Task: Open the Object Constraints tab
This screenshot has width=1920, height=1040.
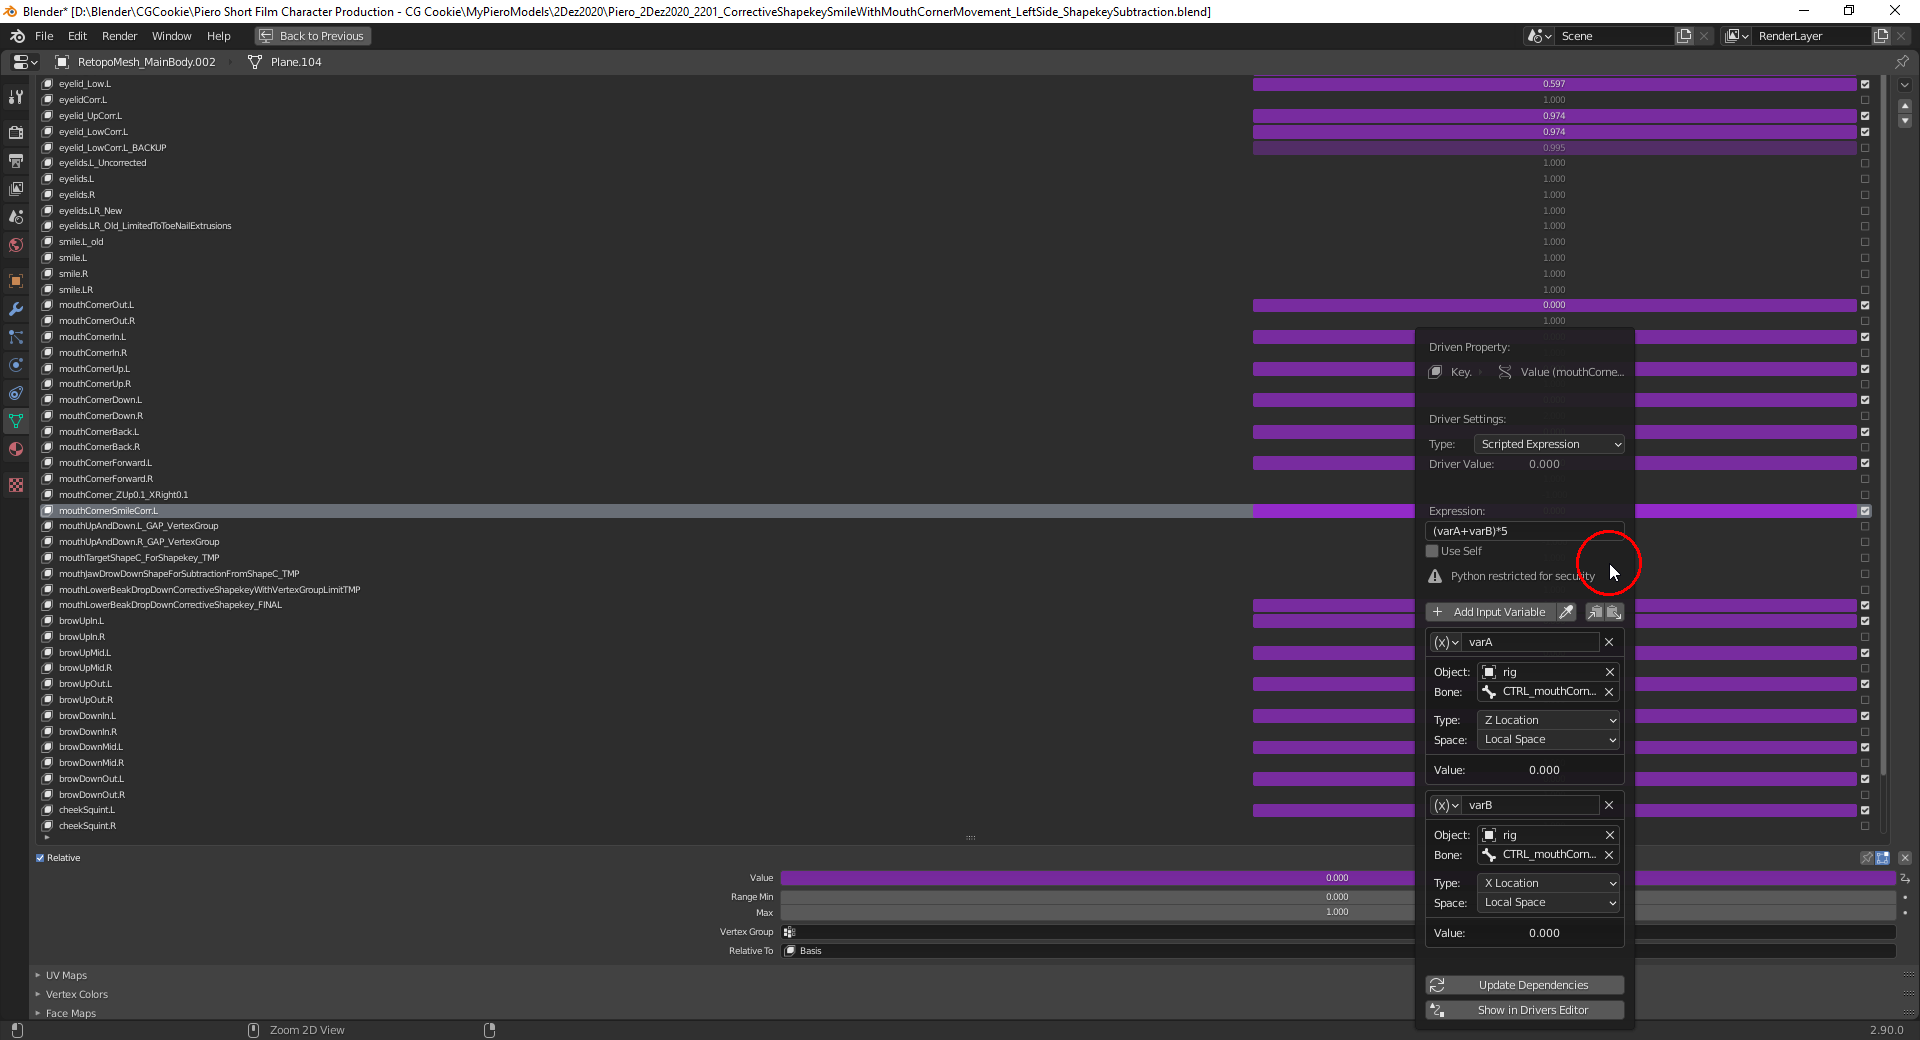Action: pyautogui.click(x=15, y=393)
